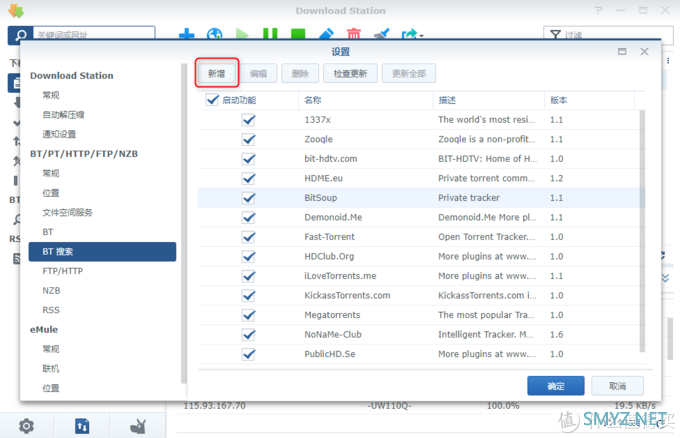
Task: Click the broom clear-completed icon
Action: pyautogui.click(x=382, y=34)
